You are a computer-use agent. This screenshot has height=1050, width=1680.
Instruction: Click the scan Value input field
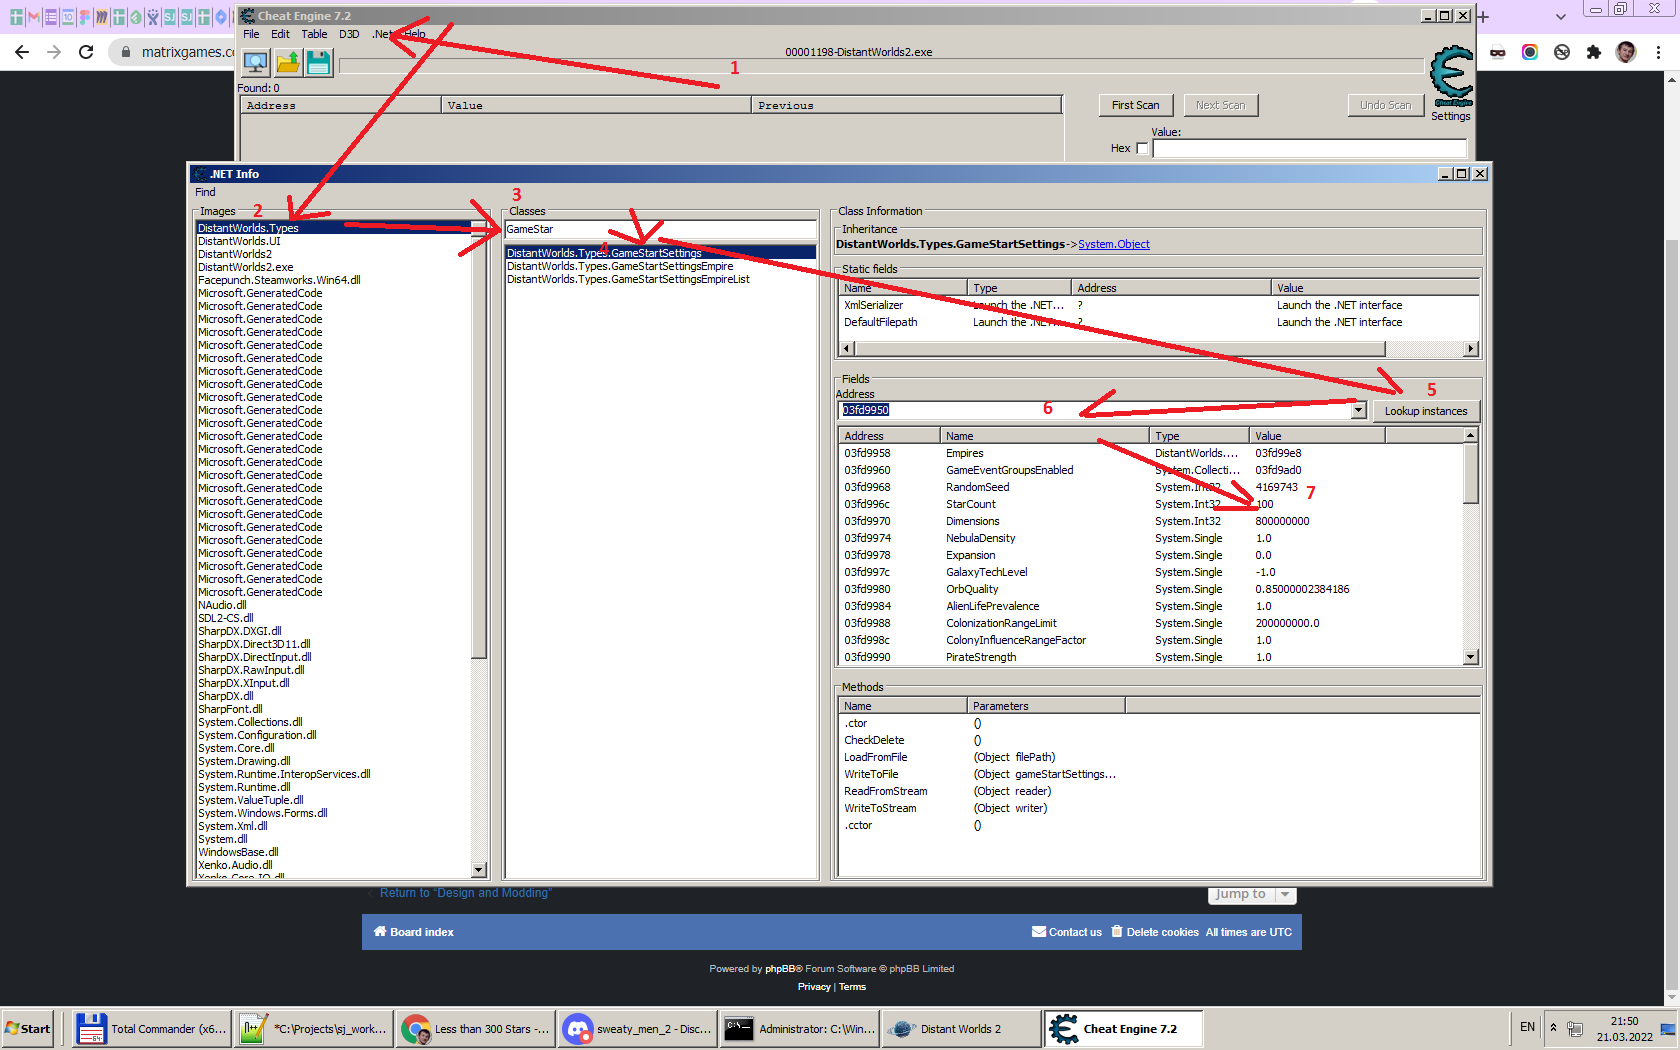click(x=1309, y=148)
